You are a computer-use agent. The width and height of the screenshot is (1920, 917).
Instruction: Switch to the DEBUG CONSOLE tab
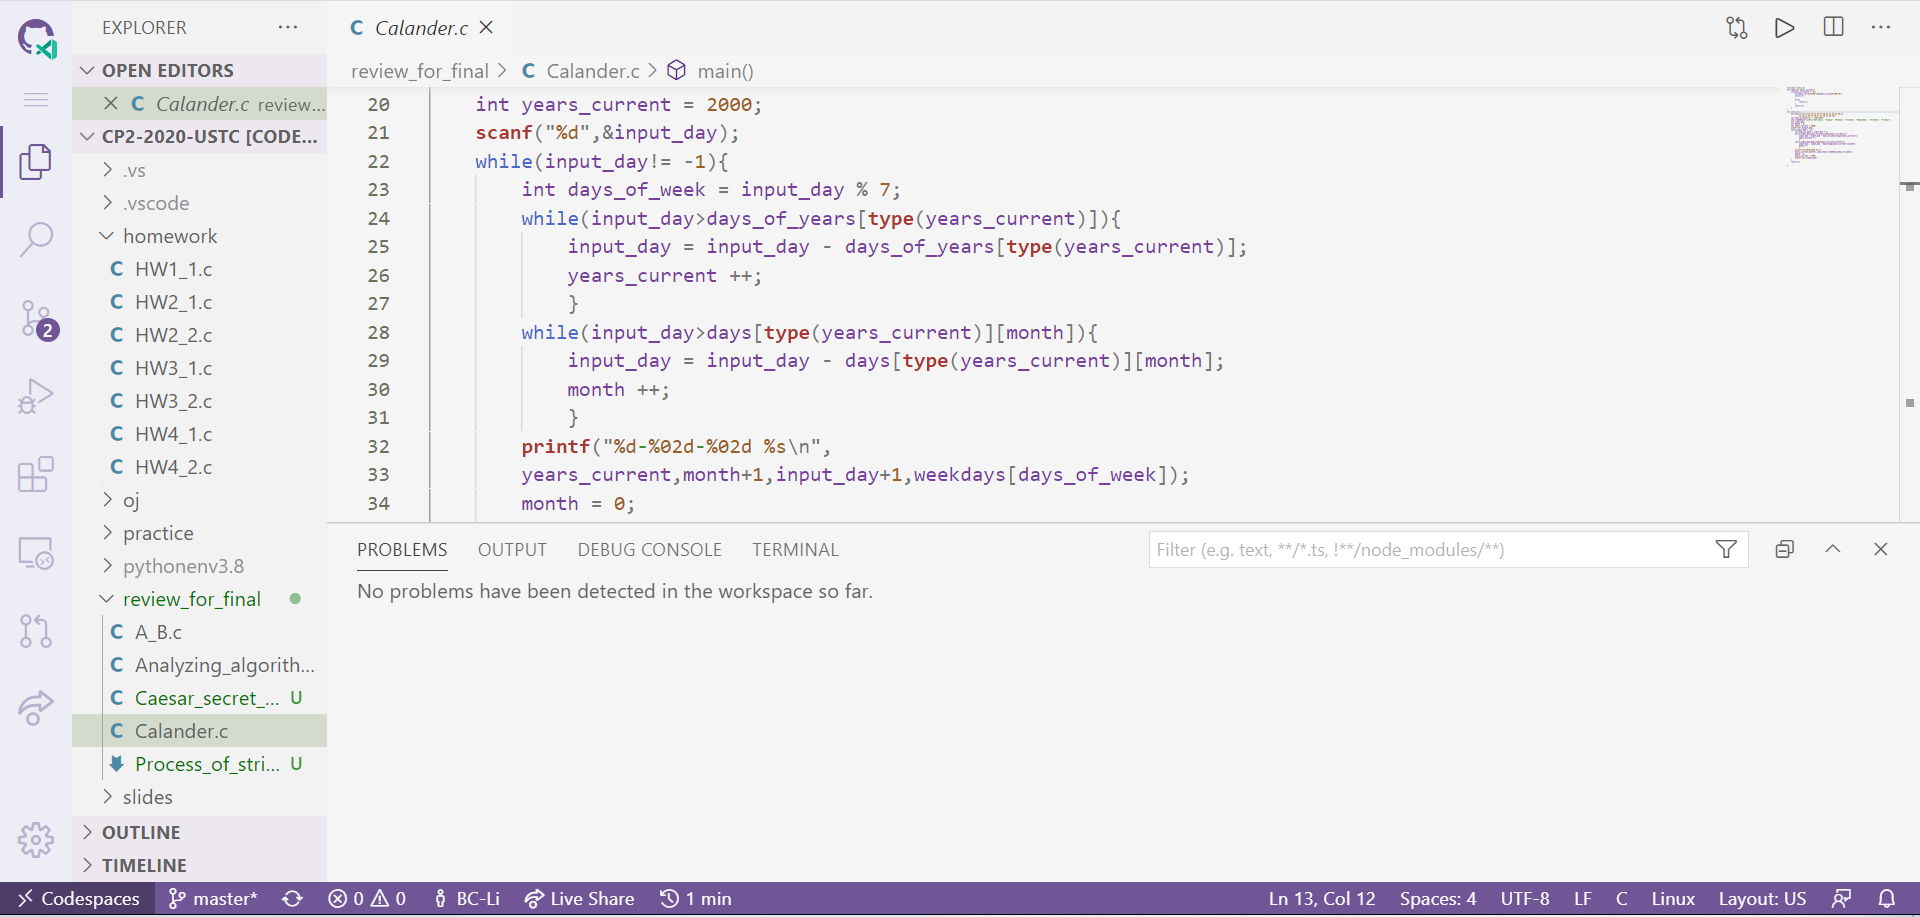click(x=649, y=549)
